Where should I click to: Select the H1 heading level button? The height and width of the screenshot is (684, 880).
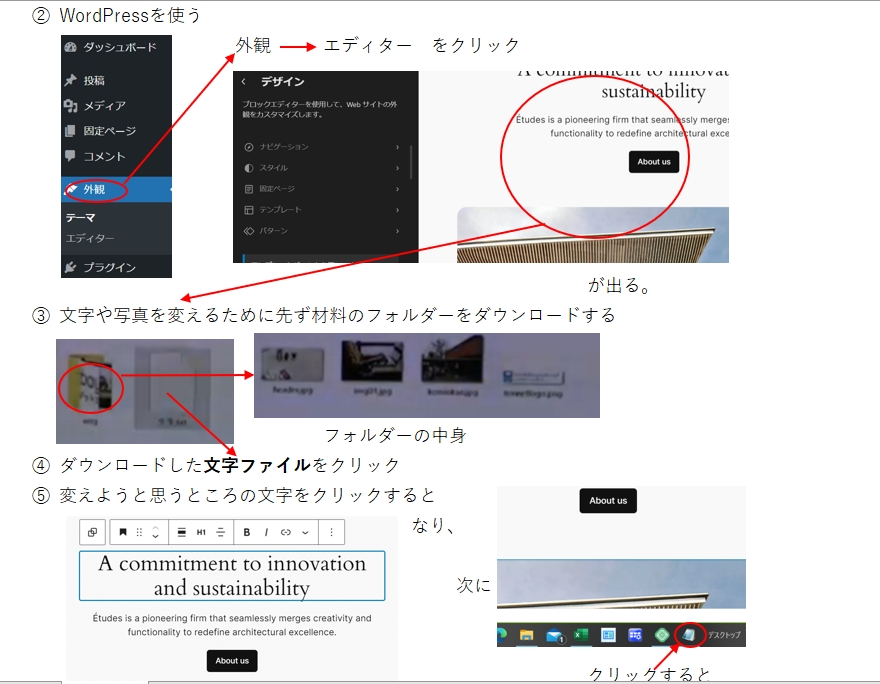[201, 532]
